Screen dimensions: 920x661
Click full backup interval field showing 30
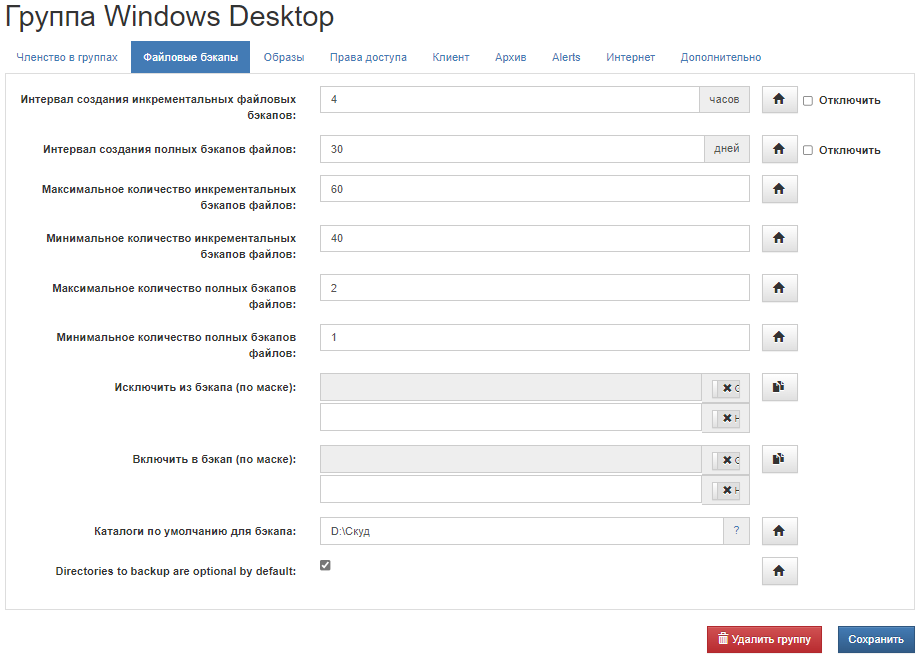point(512,149)
